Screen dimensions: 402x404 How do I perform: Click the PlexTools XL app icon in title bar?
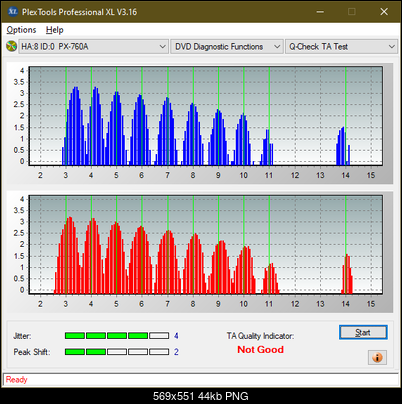pos(12,12)
